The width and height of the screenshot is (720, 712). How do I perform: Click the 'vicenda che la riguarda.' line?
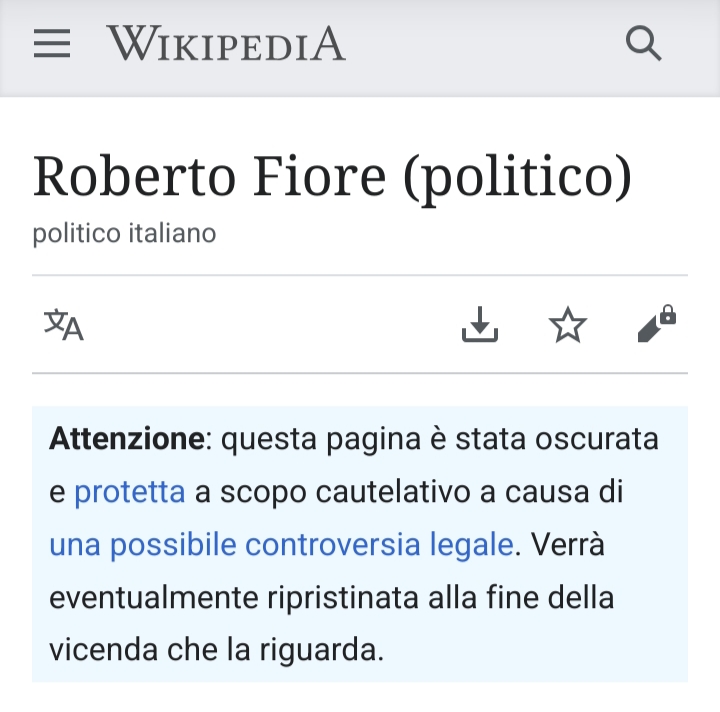pyautogui.click(x=216, y=650)
